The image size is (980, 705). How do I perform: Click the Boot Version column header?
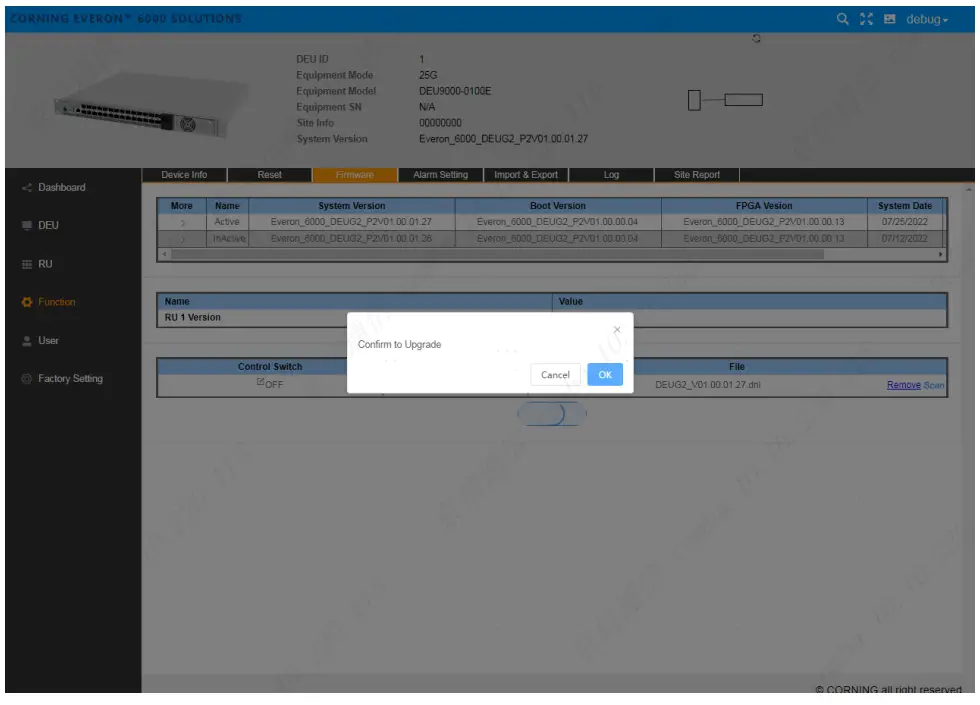tap(558, 206)
